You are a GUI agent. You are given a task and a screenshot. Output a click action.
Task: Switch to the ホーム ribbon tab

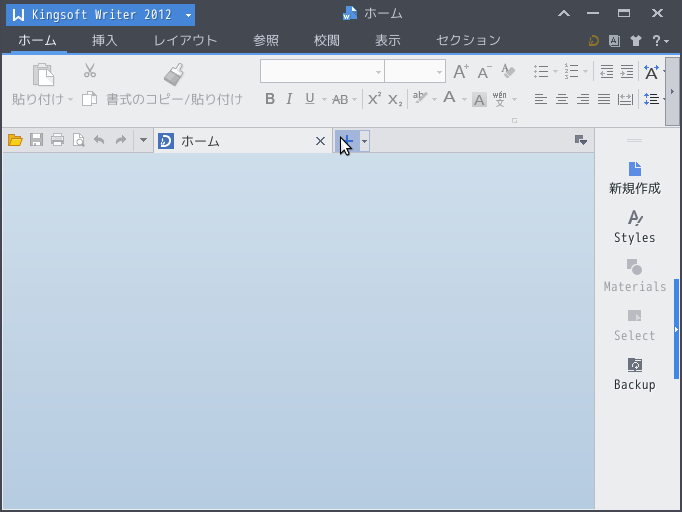(x=37, y=40)
